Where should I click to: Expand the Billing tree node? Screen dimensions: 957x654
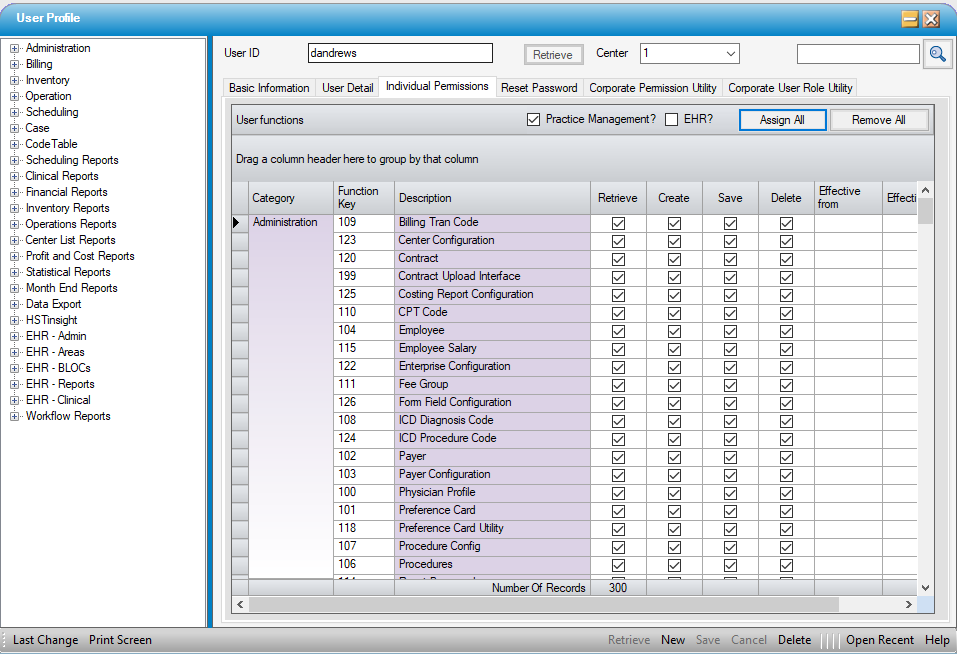[15, 65]
